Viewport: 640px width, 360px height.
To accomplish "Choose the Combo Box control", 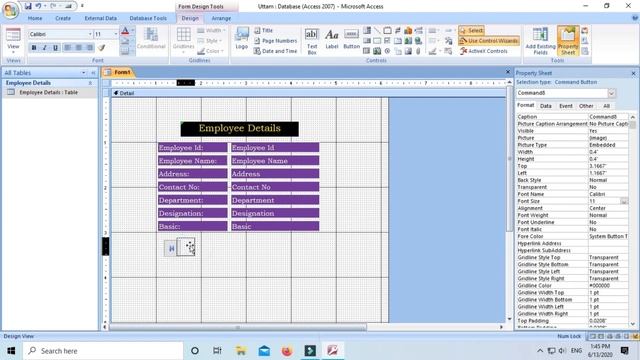I will [x=367, y=30].
